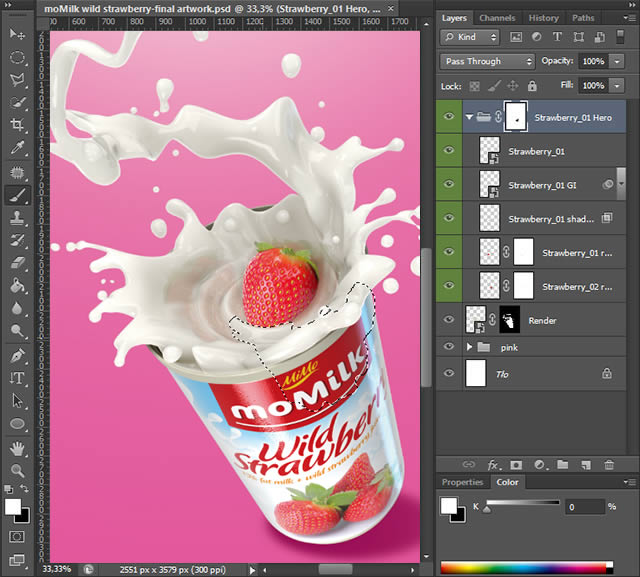Select the Clone Stamp tool
640x577 pixels.
pyautogui.click(x=17, y=217)
